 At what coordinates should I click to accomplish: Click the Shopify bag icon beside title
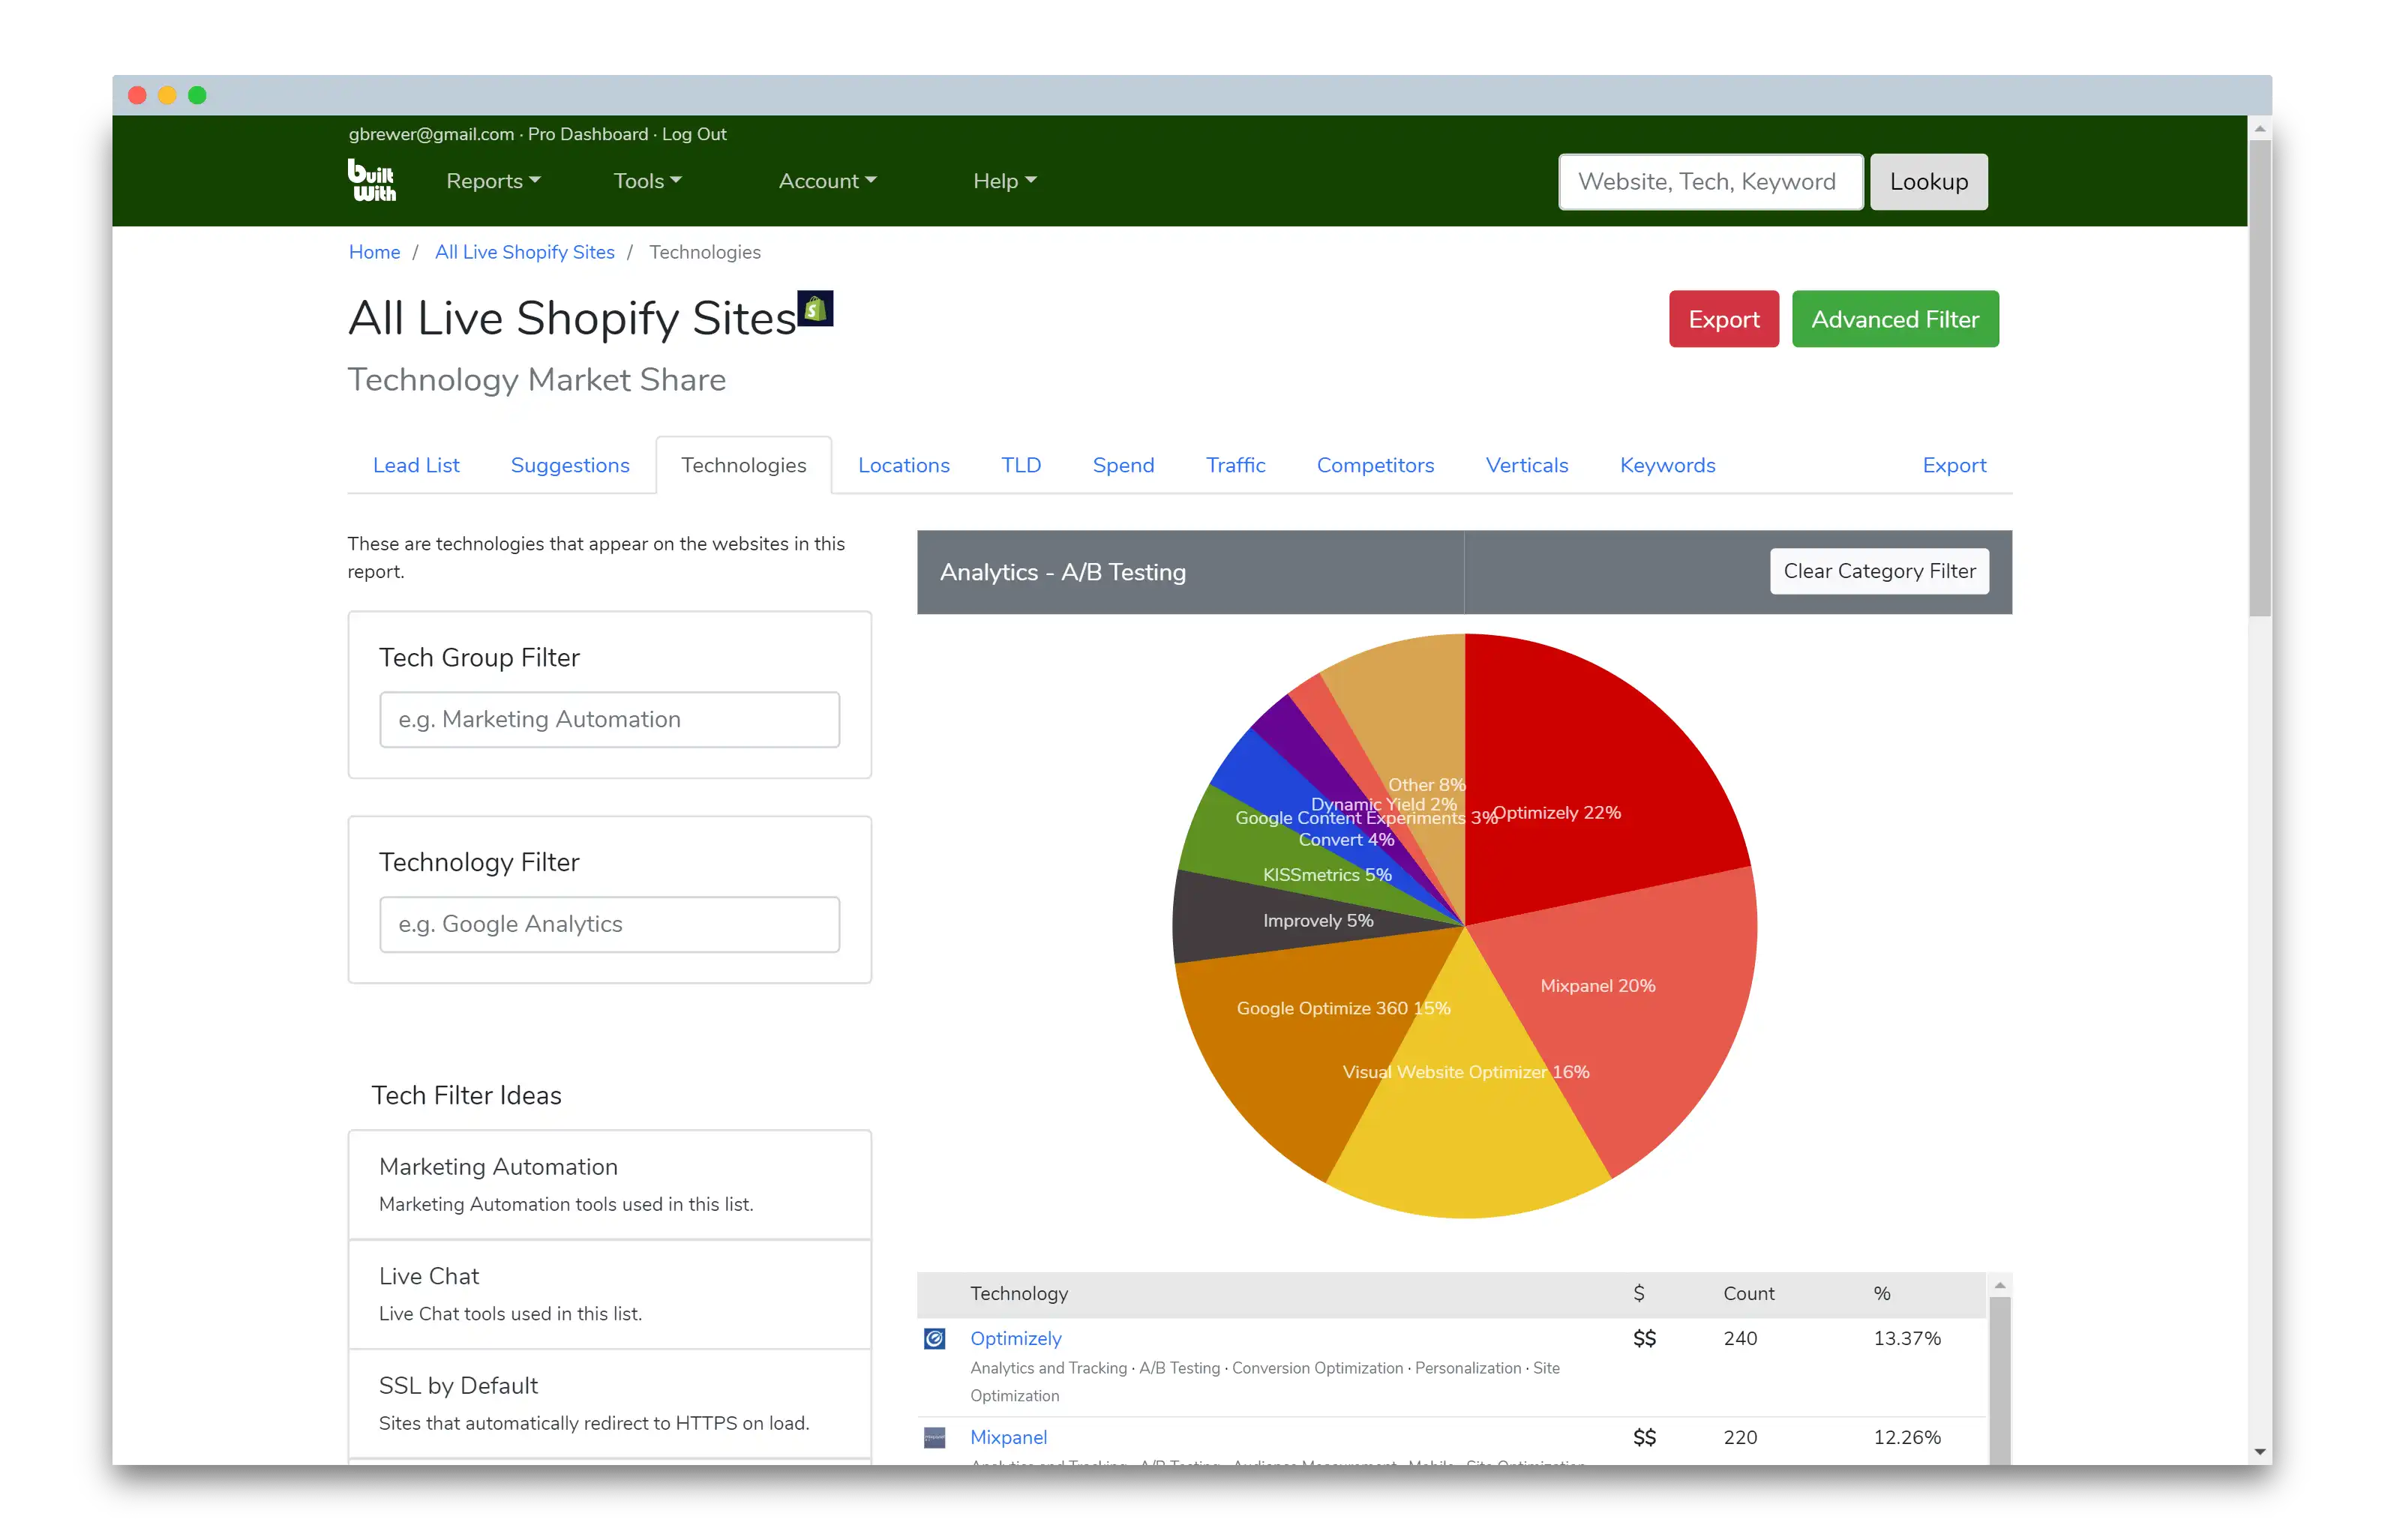click(x=815, y=308)
